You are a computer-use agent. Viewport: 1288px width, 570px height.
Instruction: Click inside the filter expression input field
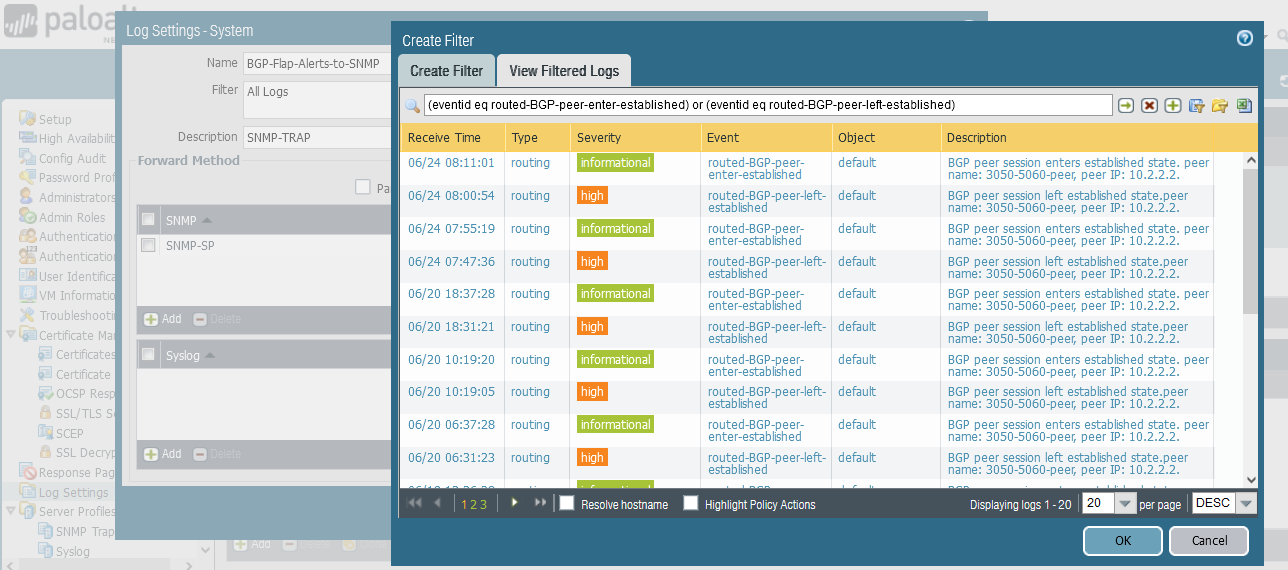click(767, 105)
